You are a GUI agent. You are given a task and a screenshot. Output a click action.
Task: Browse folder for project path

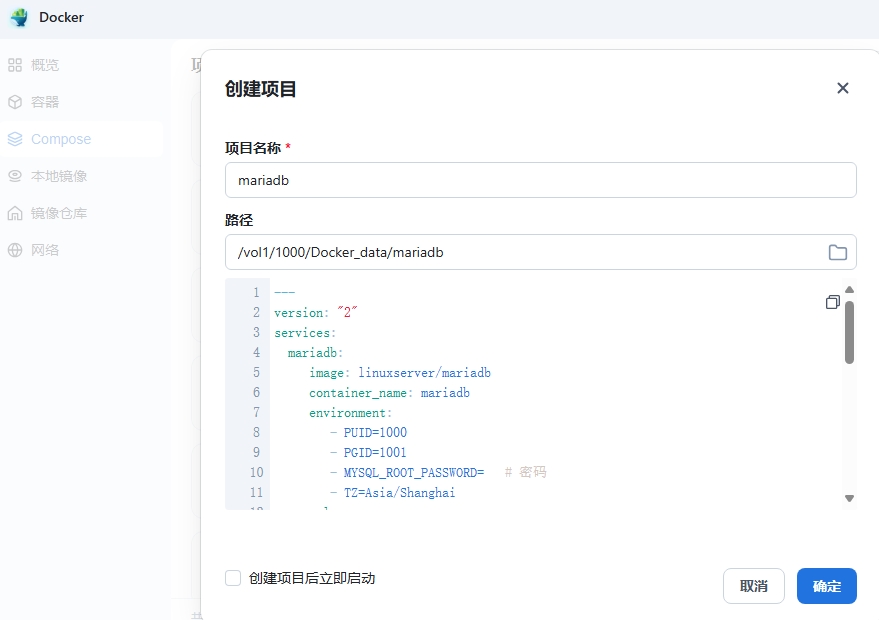click(x=838, y=252)
